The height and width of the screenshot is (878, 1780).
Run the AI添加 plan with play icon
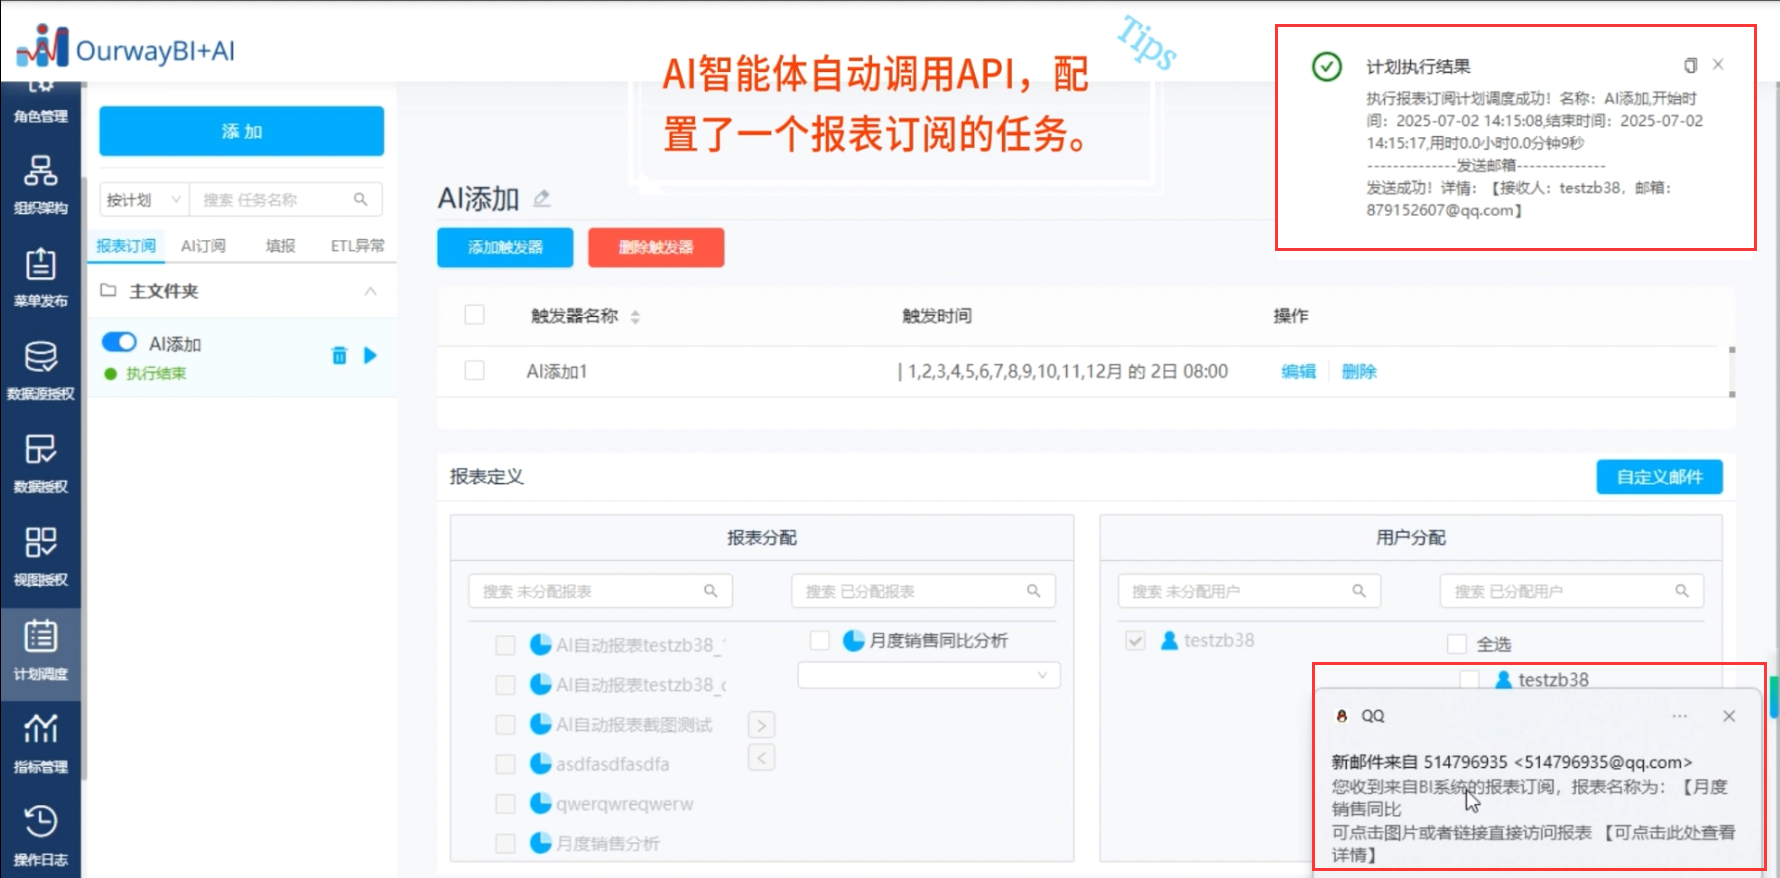click(371, 356)
